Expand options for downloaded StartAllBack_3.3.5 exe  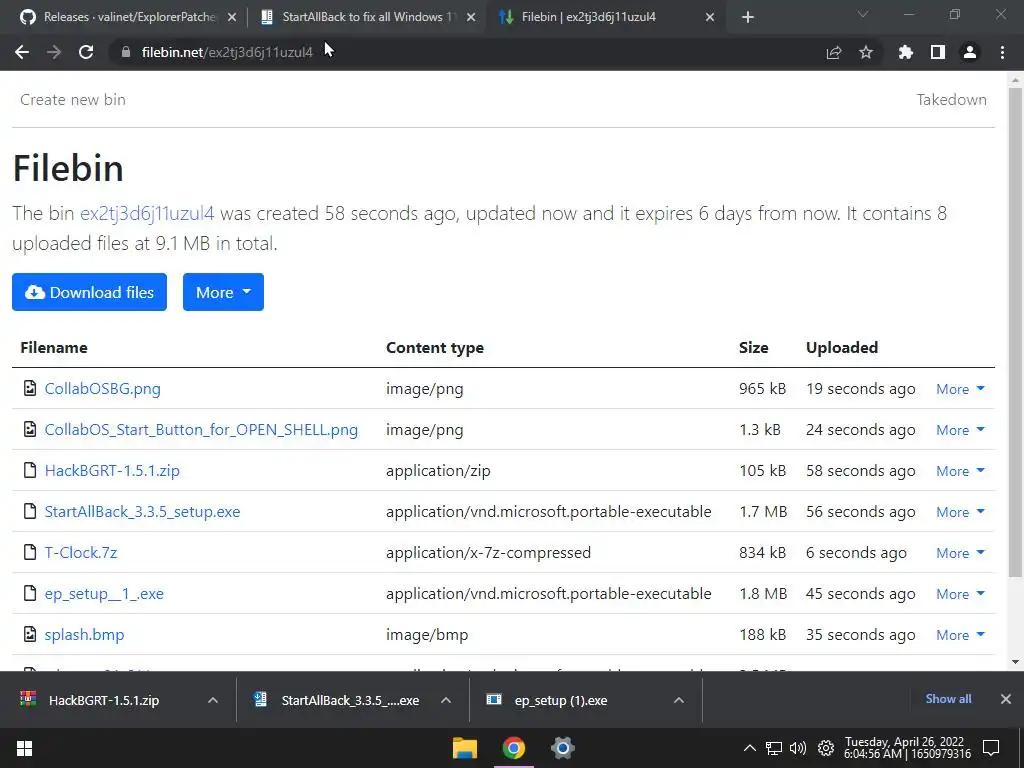click(445, 700)
